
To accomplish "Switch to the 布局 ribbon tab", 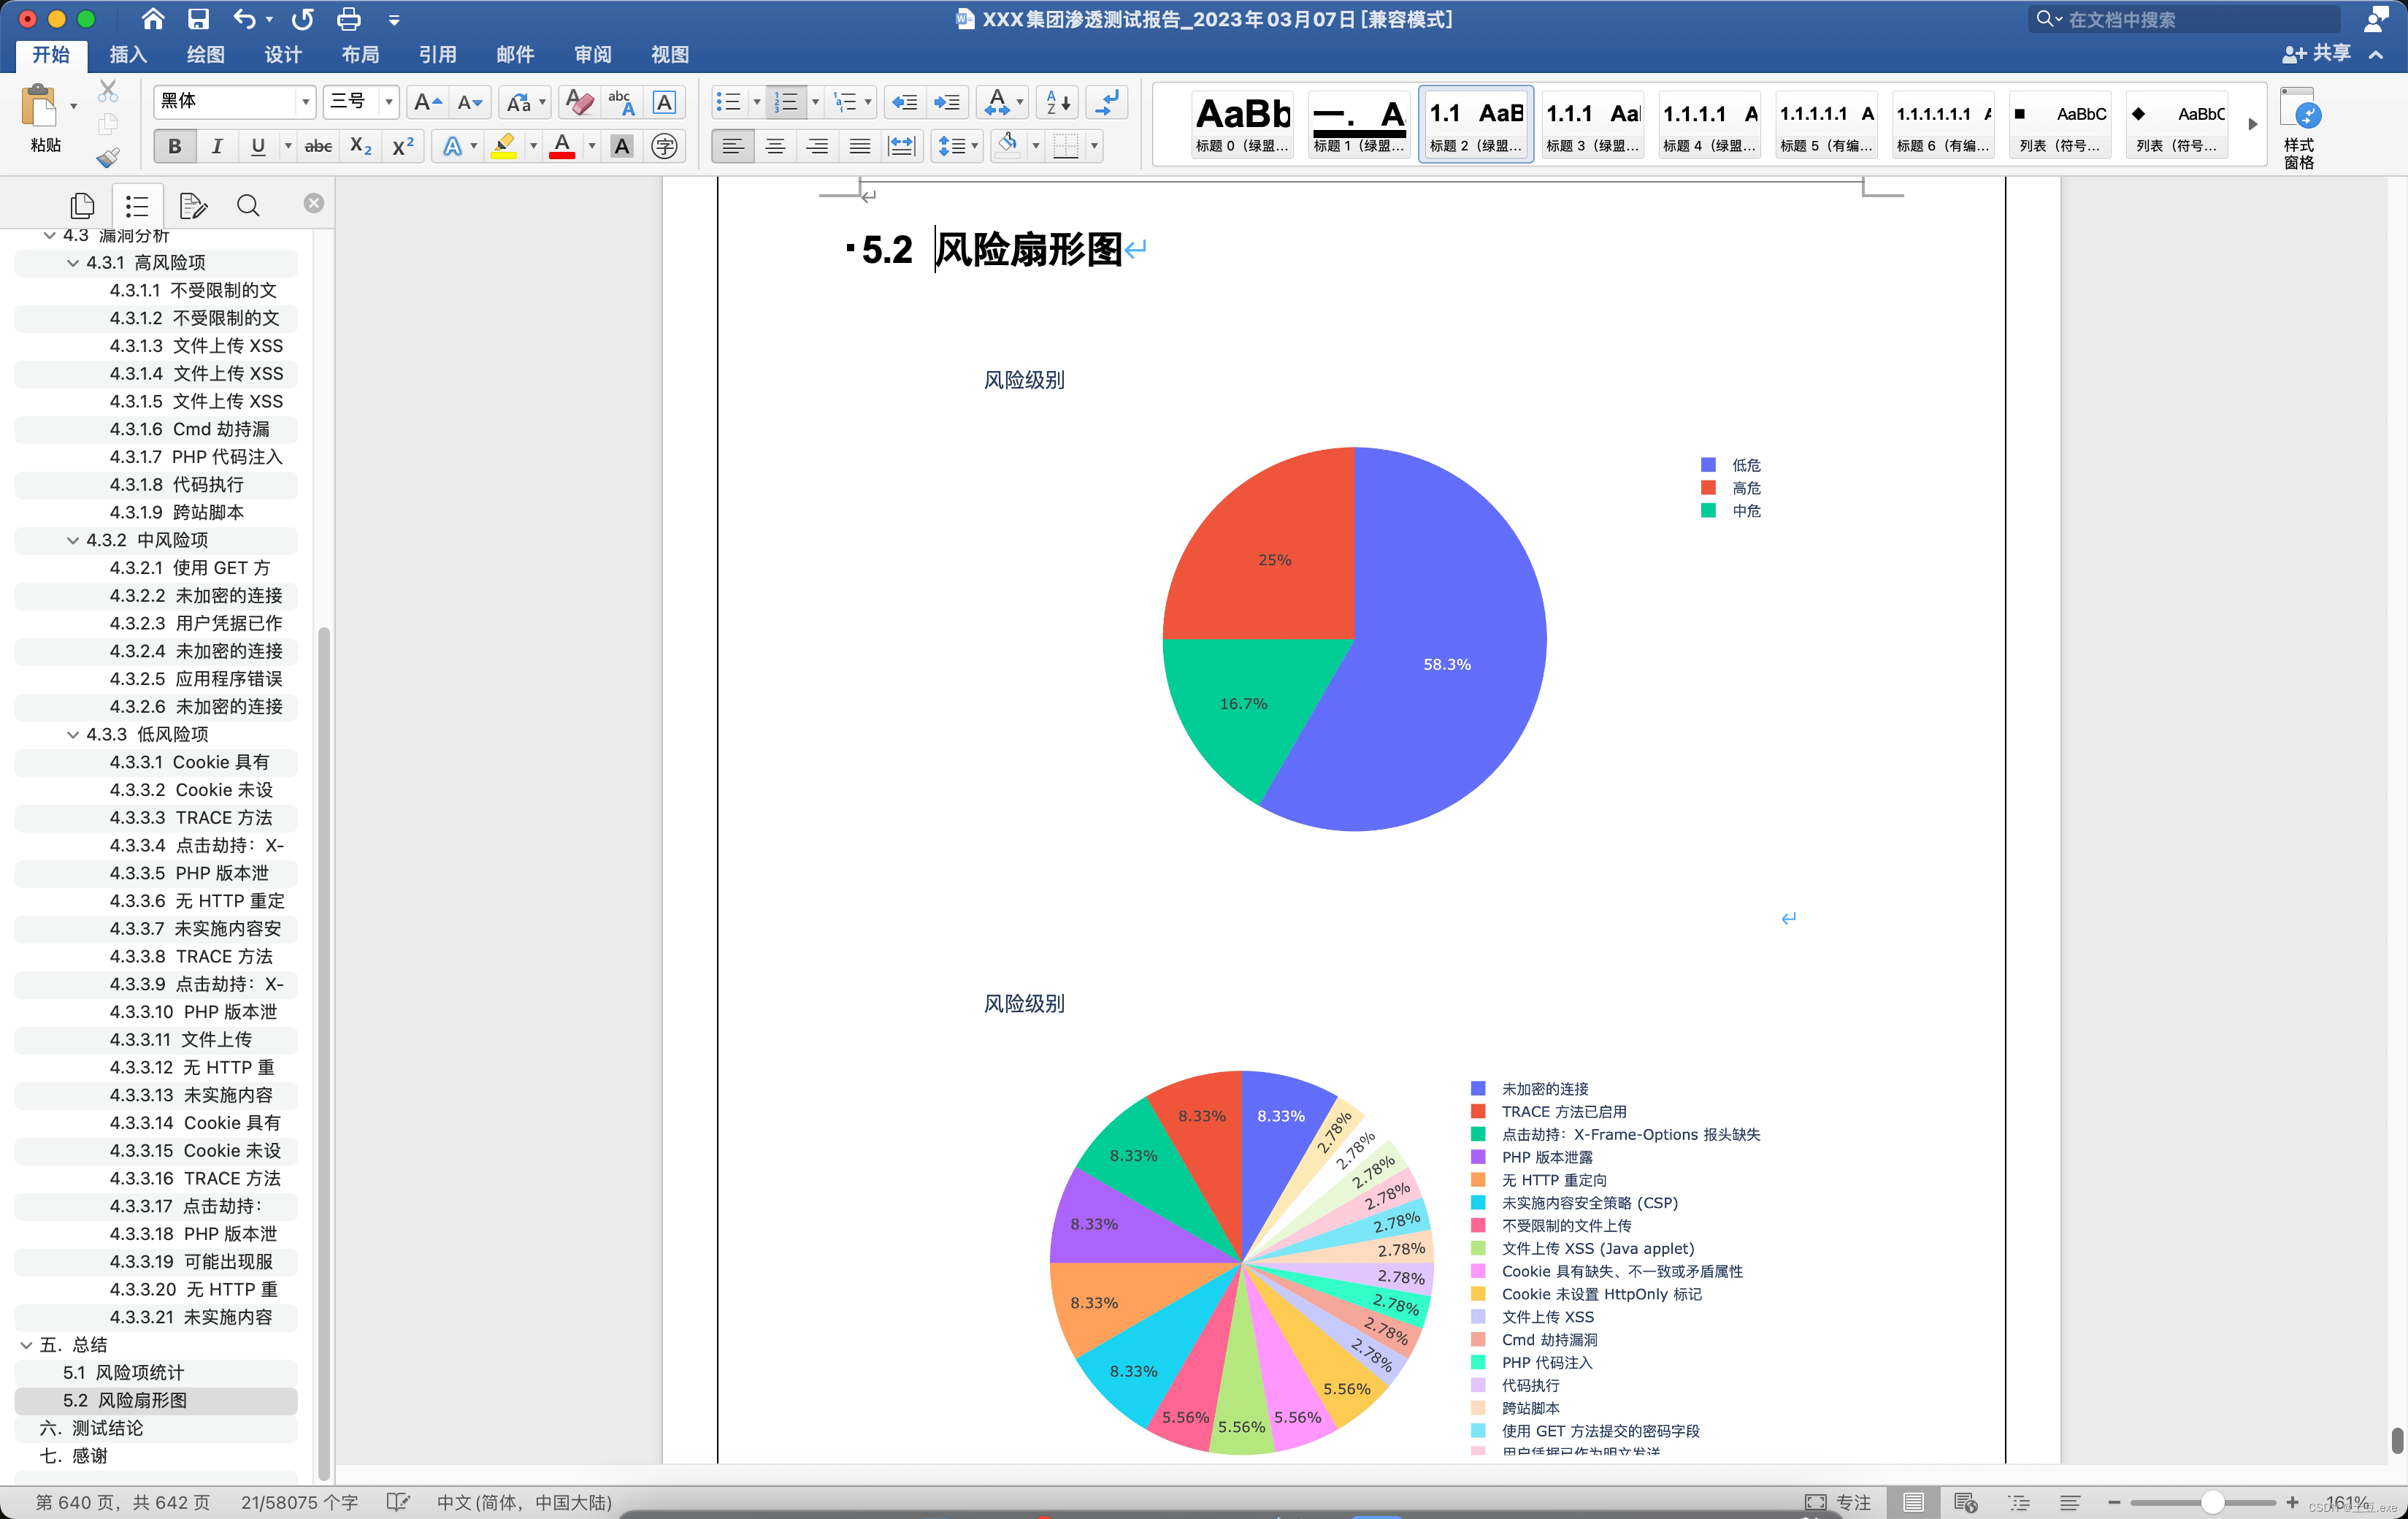I will coord(360,55).
